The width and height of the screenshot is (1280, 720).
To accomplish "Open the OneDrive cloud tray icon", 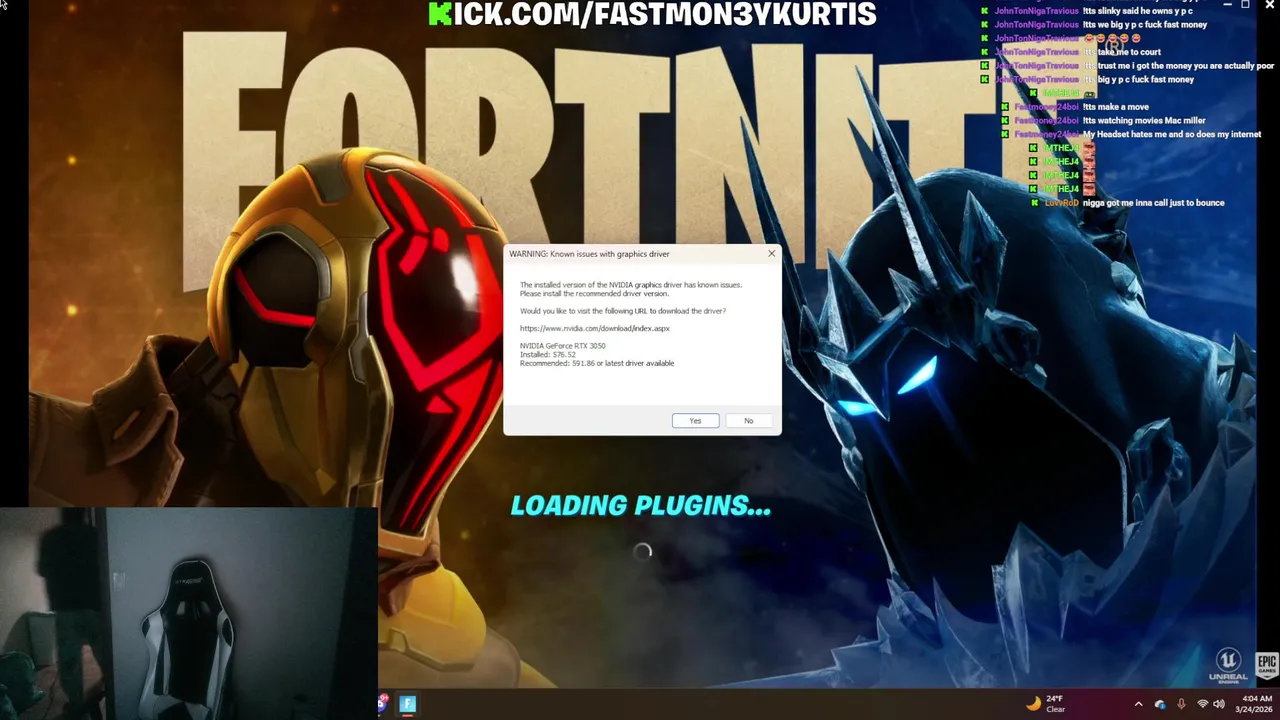I will coord(1160,704).
